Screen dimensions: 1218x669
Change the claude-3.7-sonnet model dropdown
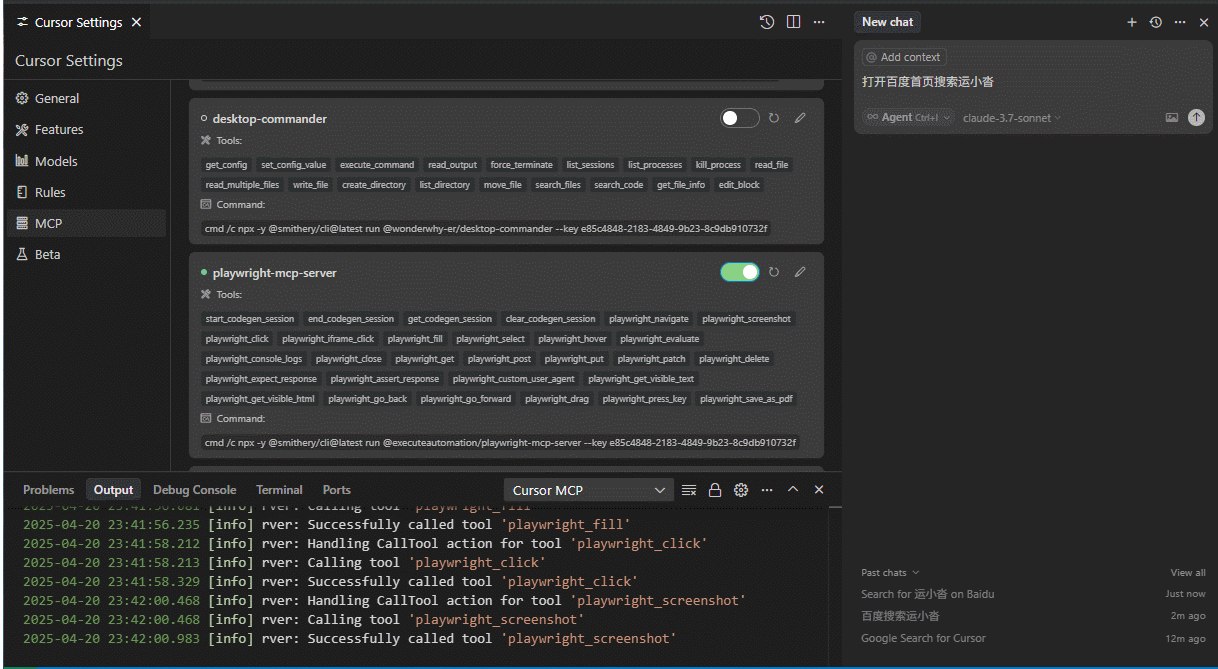(x=1012, y=118)
